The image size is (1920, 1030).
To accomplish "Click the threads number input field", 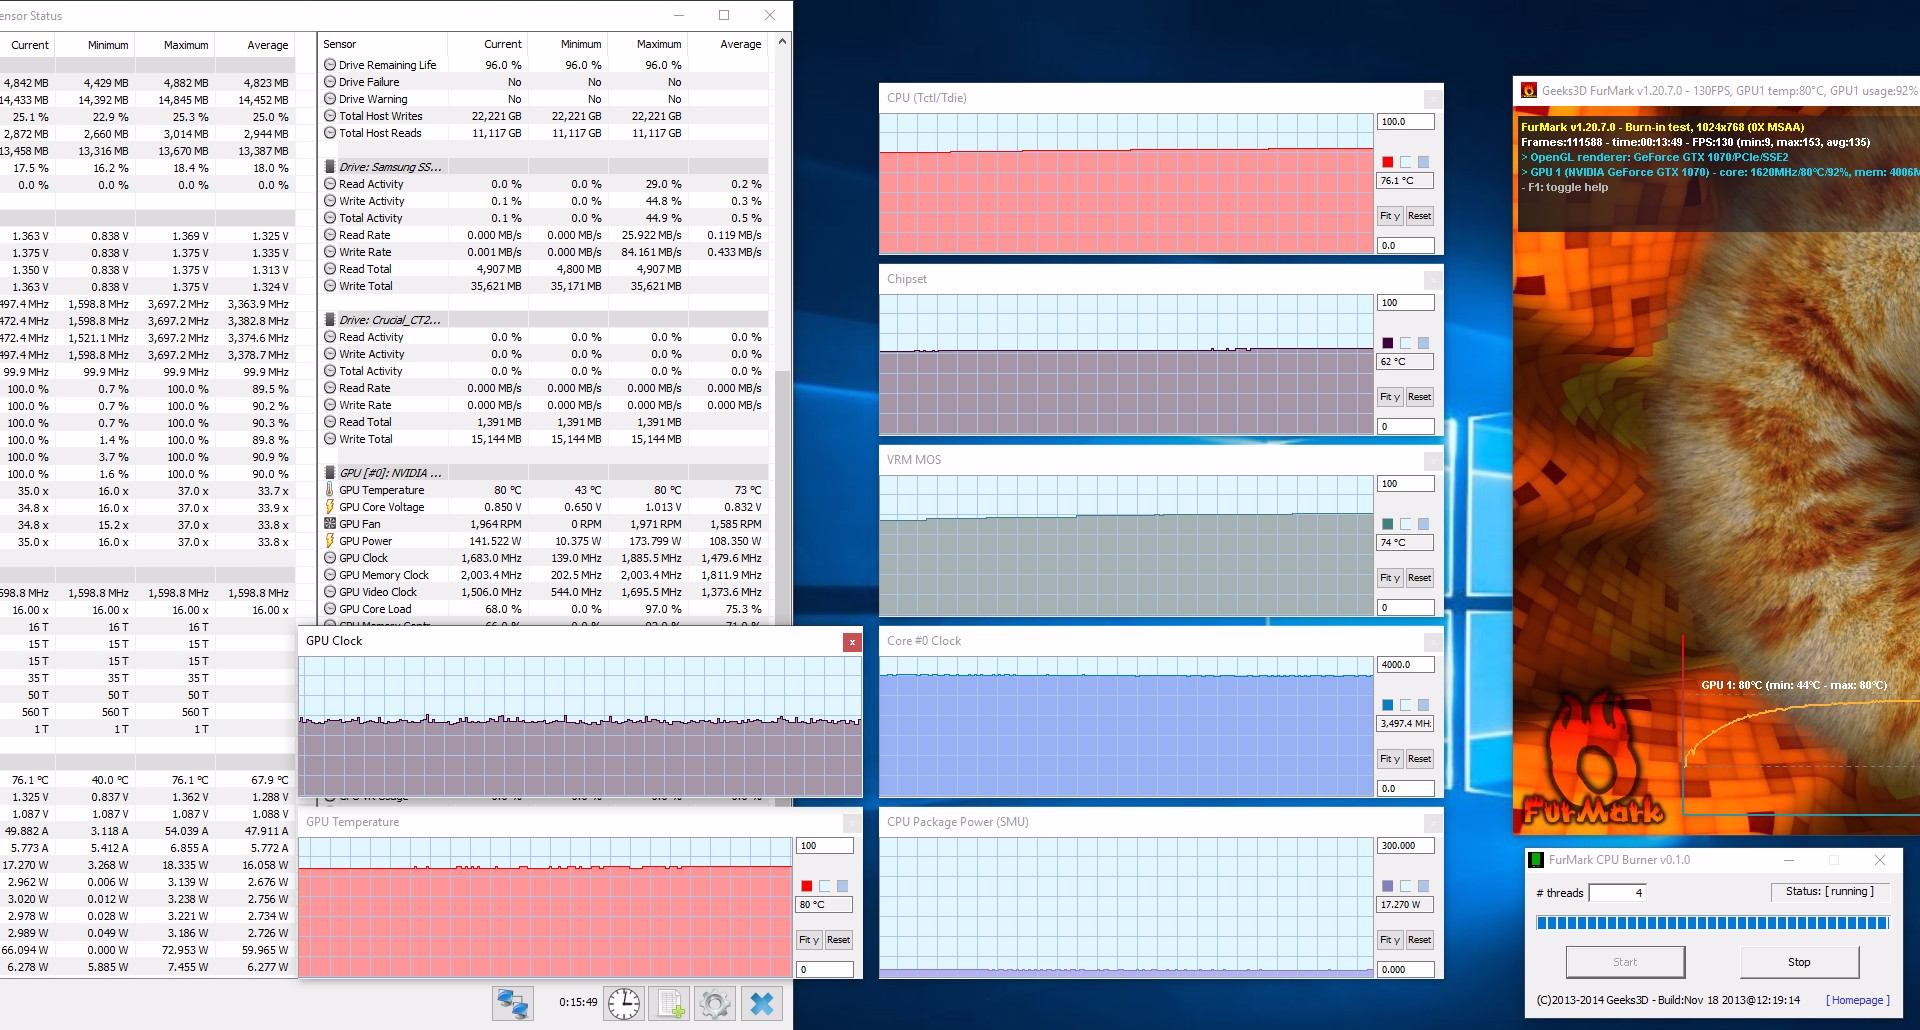I will [1617, 893].
